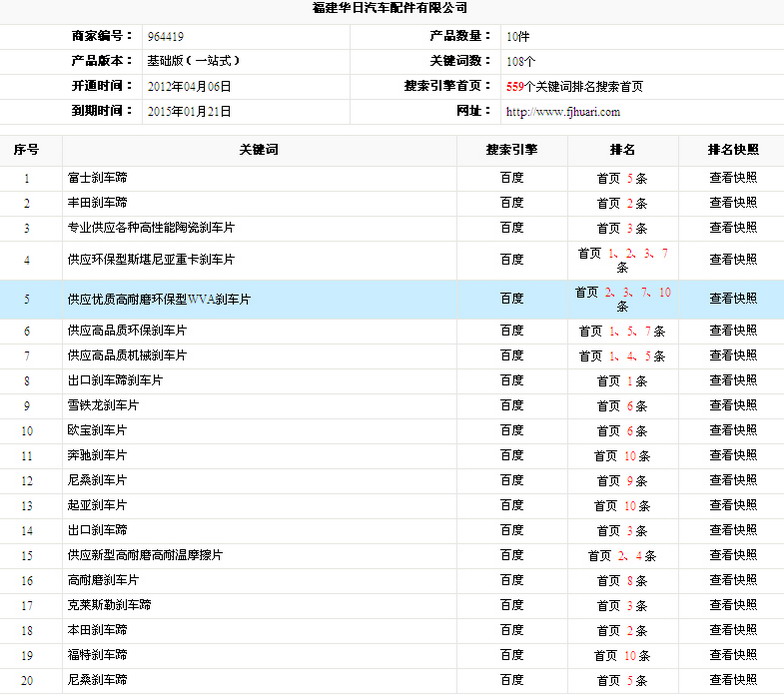The image size is (784, 698).
Task: View 查看快照 for 本田刹车蹄
Action: (x=733, y=630)
